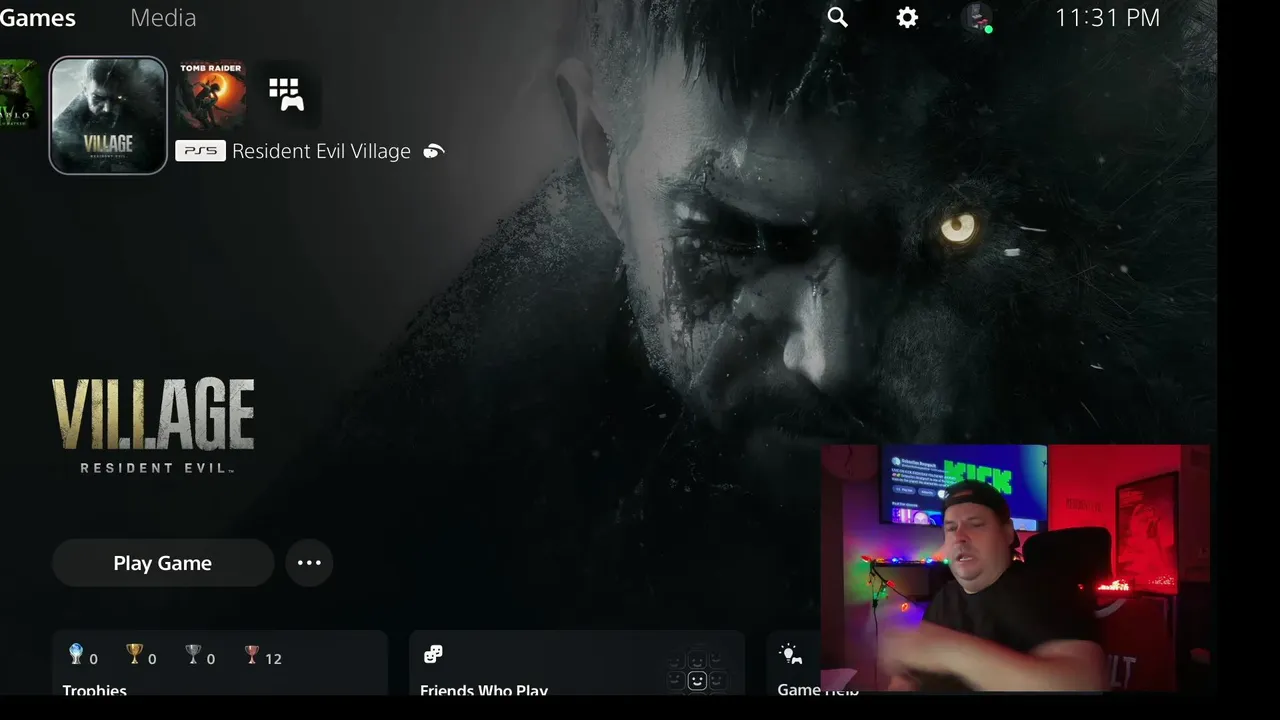Open the search magnifier icon

[x=838, y=17]
